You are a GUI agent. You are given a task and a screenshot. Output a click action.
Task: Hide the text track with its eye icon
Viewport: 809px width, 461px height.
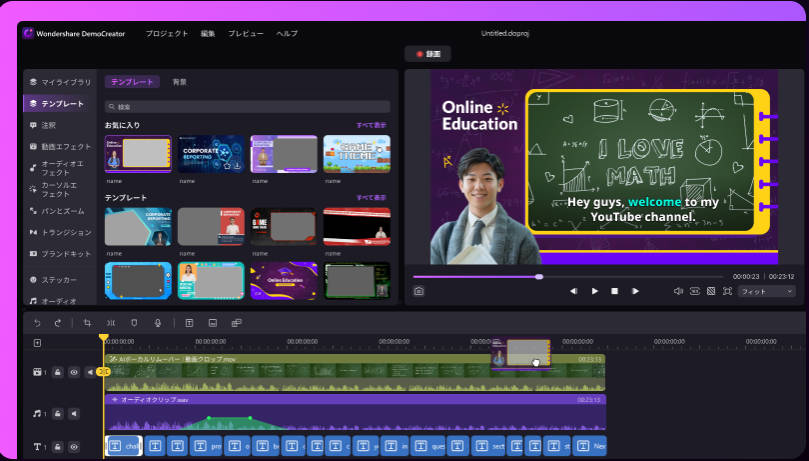pyautogui.click(x=74, y=447)
